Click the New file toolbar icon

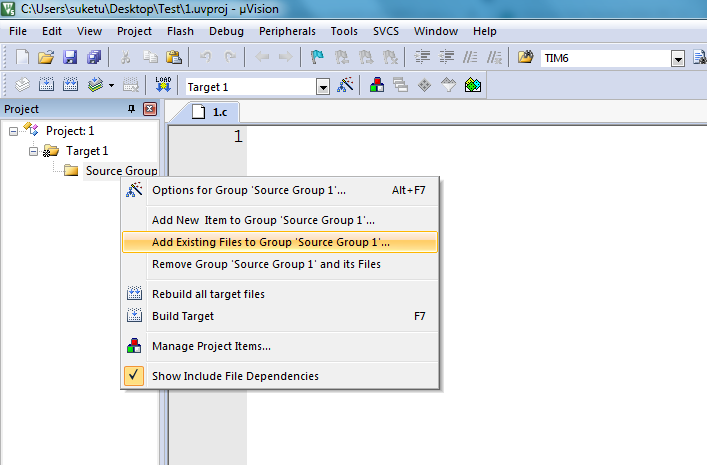(22, 58)
